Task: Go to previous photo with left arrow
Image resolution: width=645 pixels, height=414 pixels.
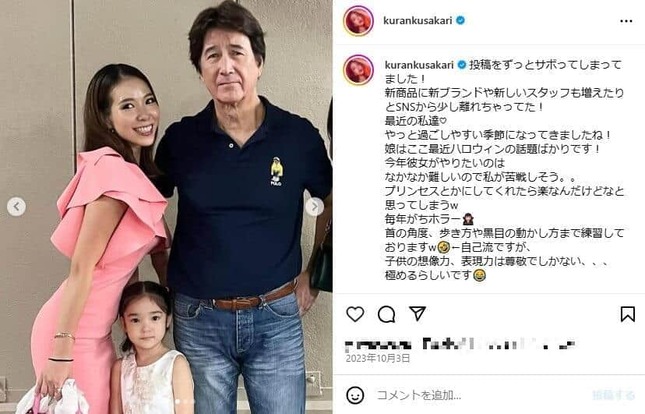Action: pyautogui.click(x=16, y=207)
